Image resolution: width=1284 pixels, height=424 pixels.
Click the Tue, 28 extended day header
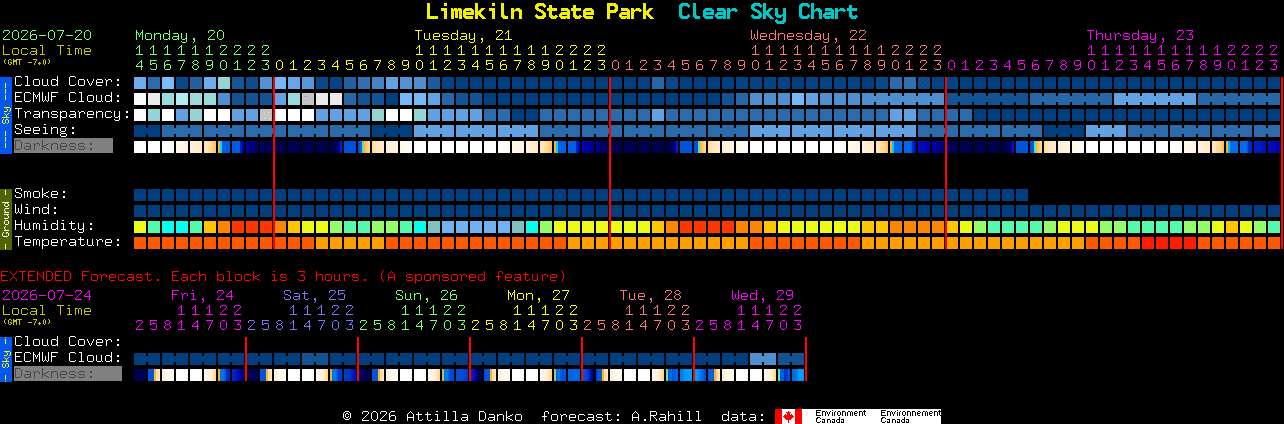650,295
